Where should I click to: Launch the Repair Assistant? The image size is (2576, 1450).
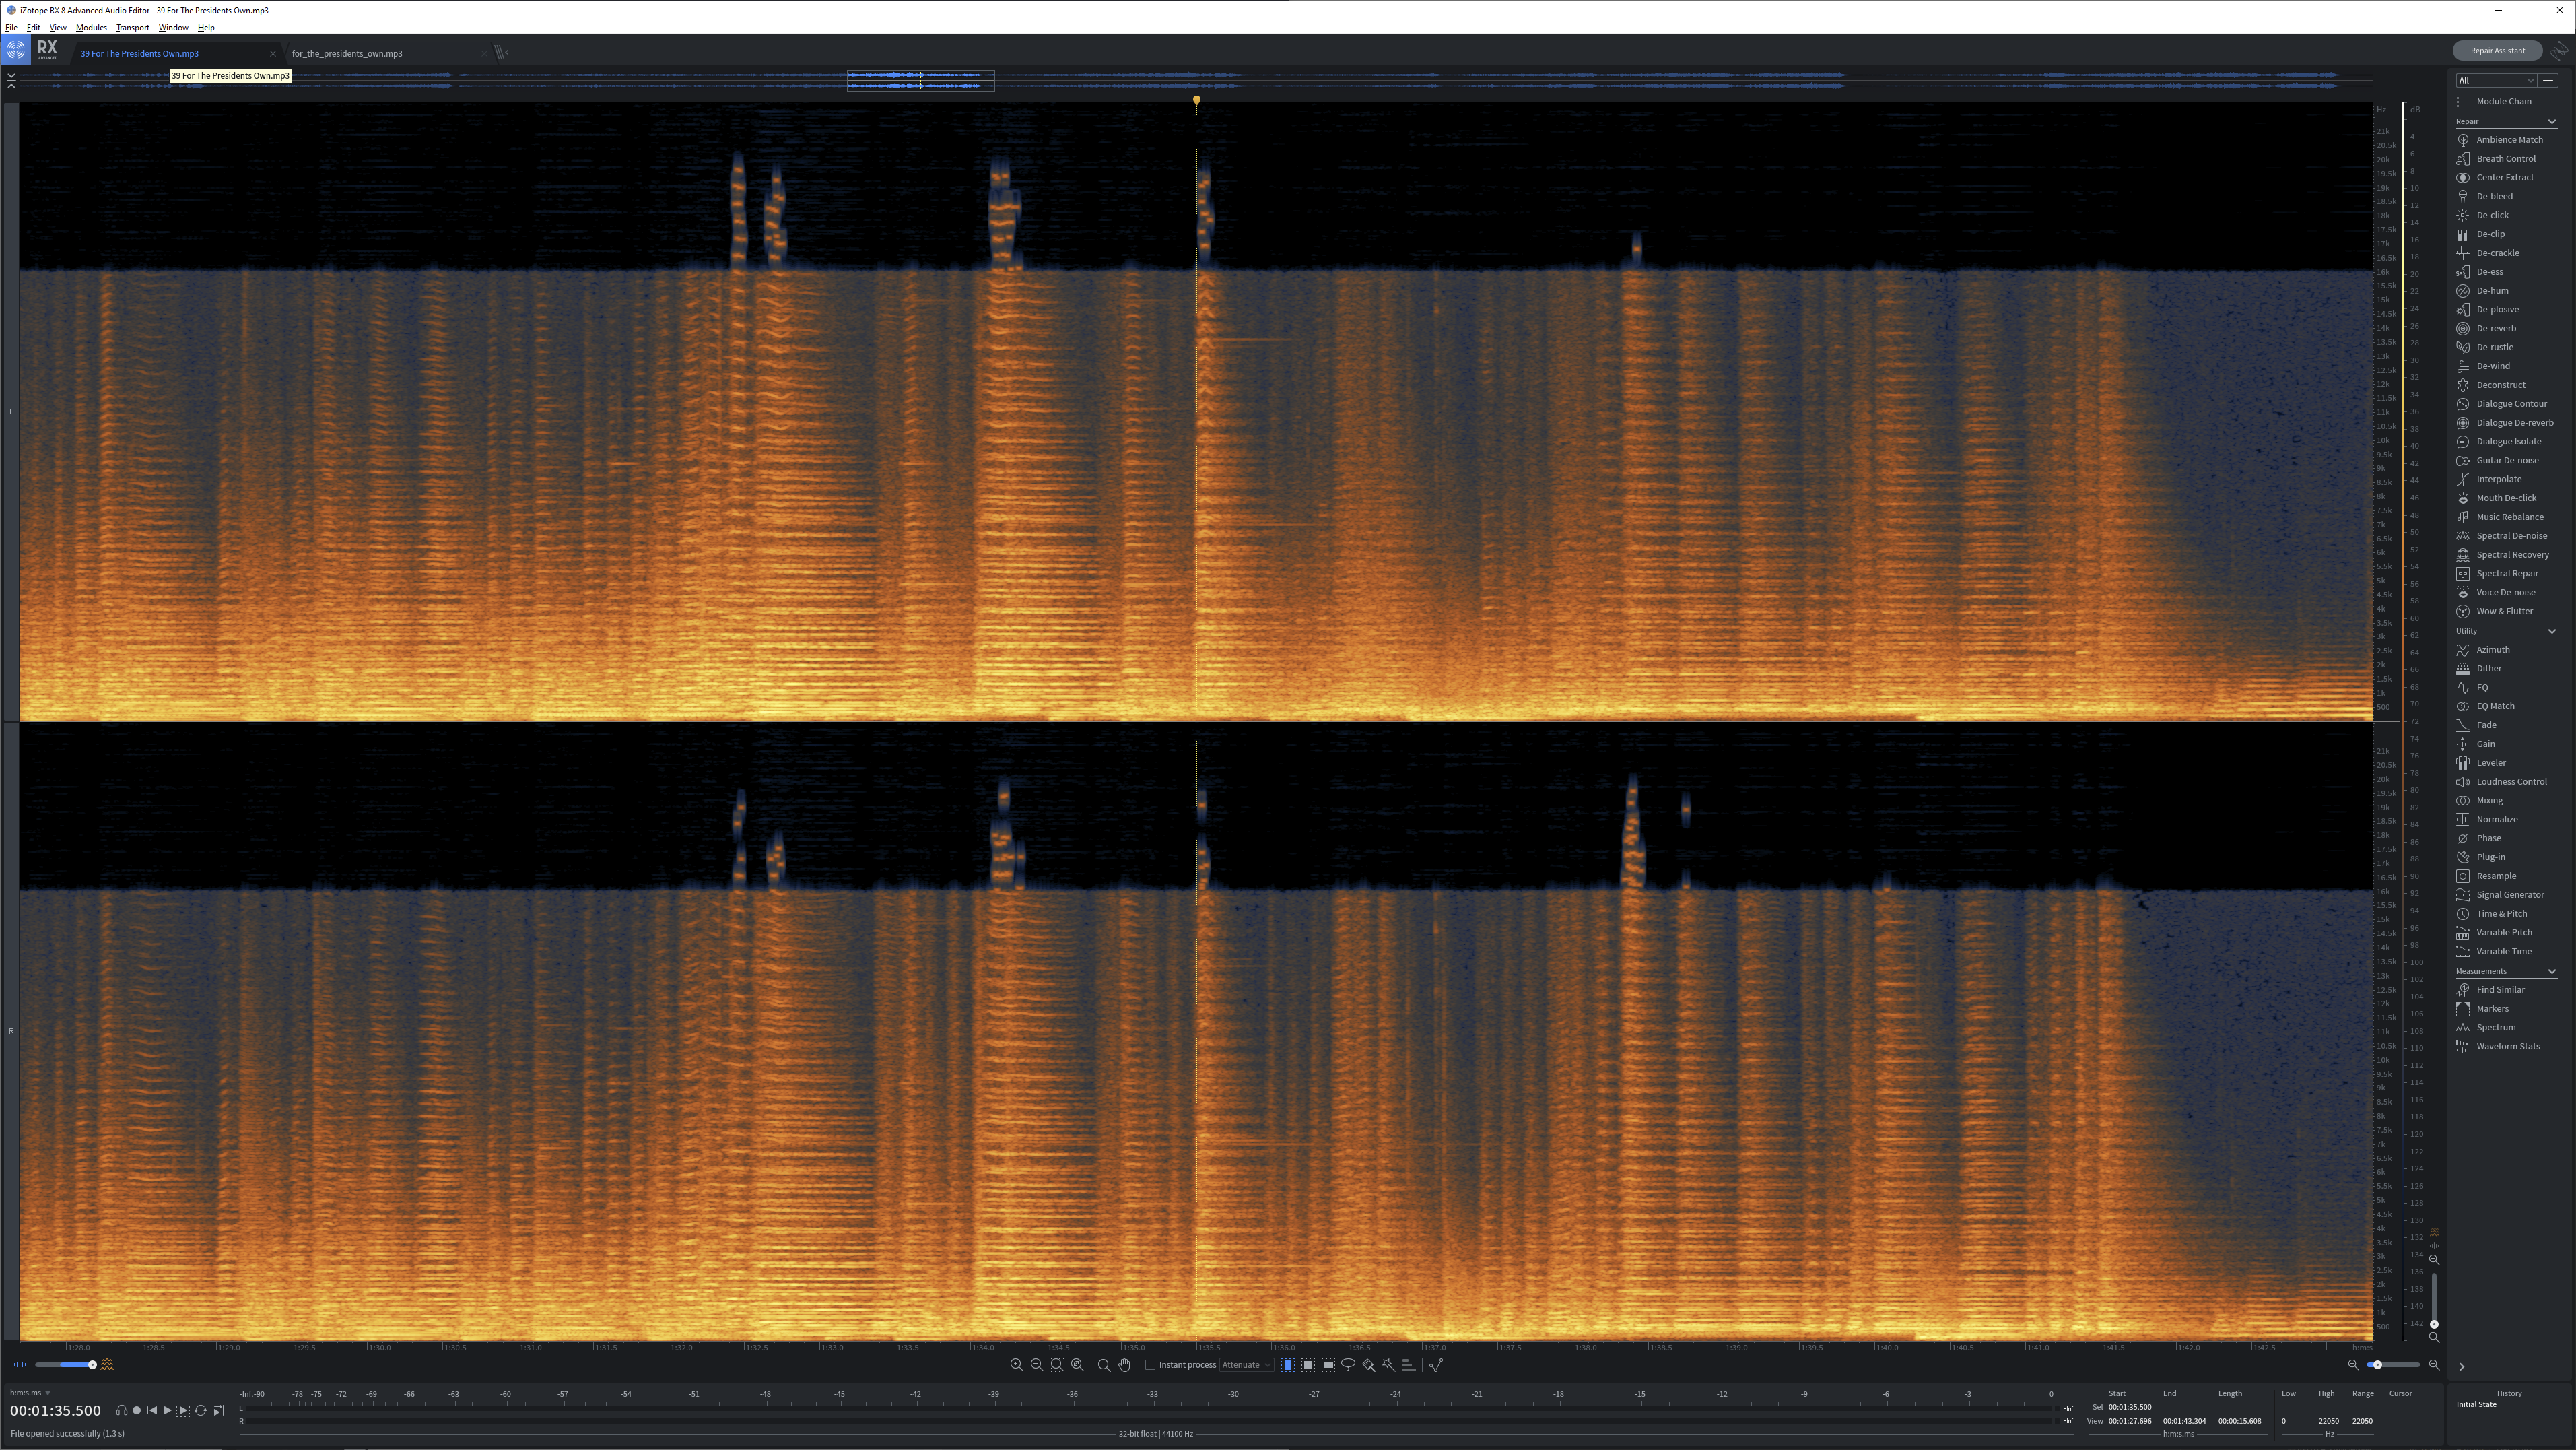coord(2497,50)
